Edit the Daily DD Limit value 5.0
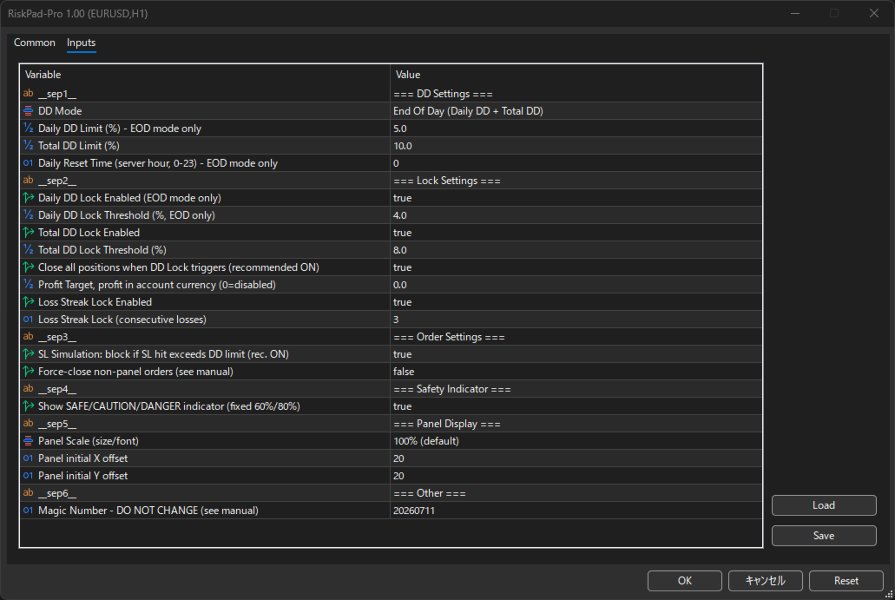Screen dimensions: 895x600 coord(576,128)
